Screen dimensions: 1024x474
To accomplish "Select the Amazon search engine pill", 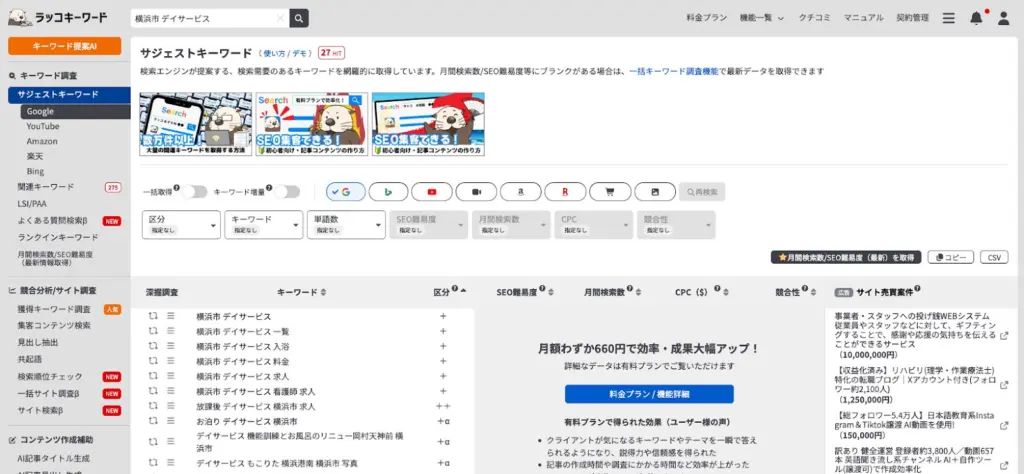I will [520, 192].
